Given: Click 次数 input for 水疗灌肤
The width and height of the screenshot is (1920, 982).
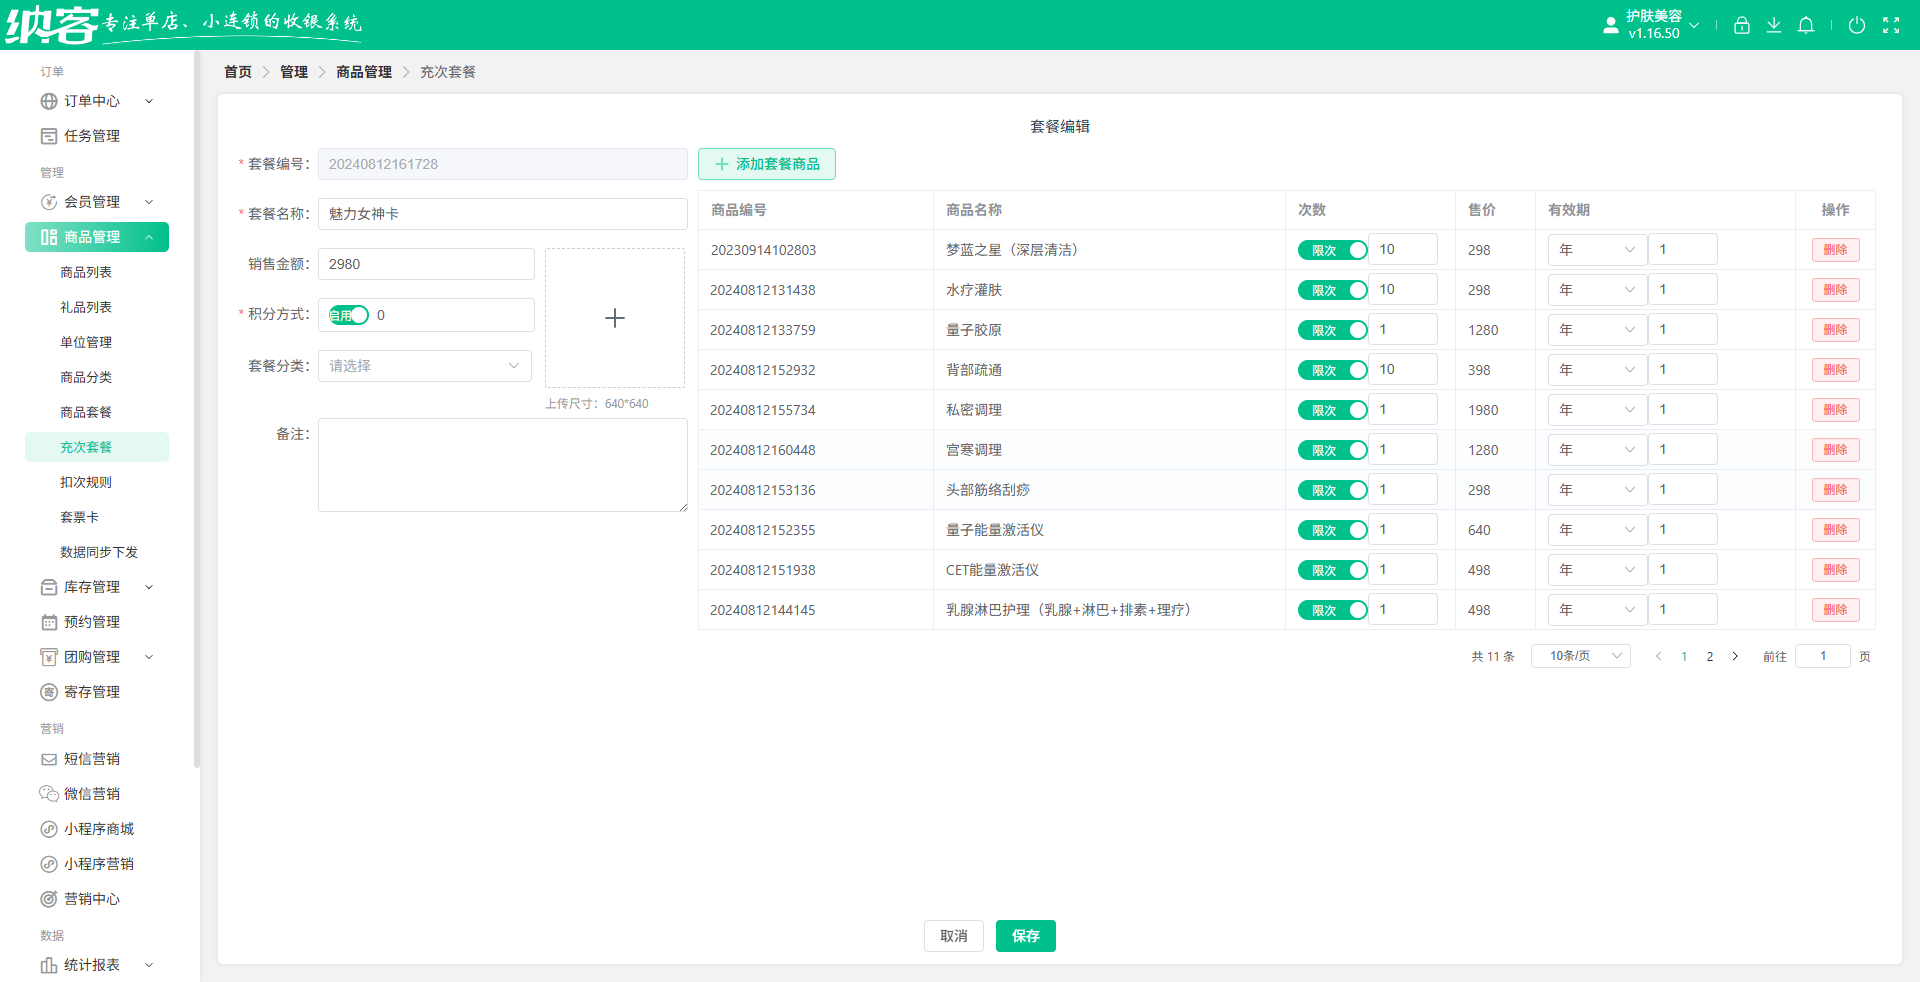Looking at the screenshot, I should click(1403, 290).
